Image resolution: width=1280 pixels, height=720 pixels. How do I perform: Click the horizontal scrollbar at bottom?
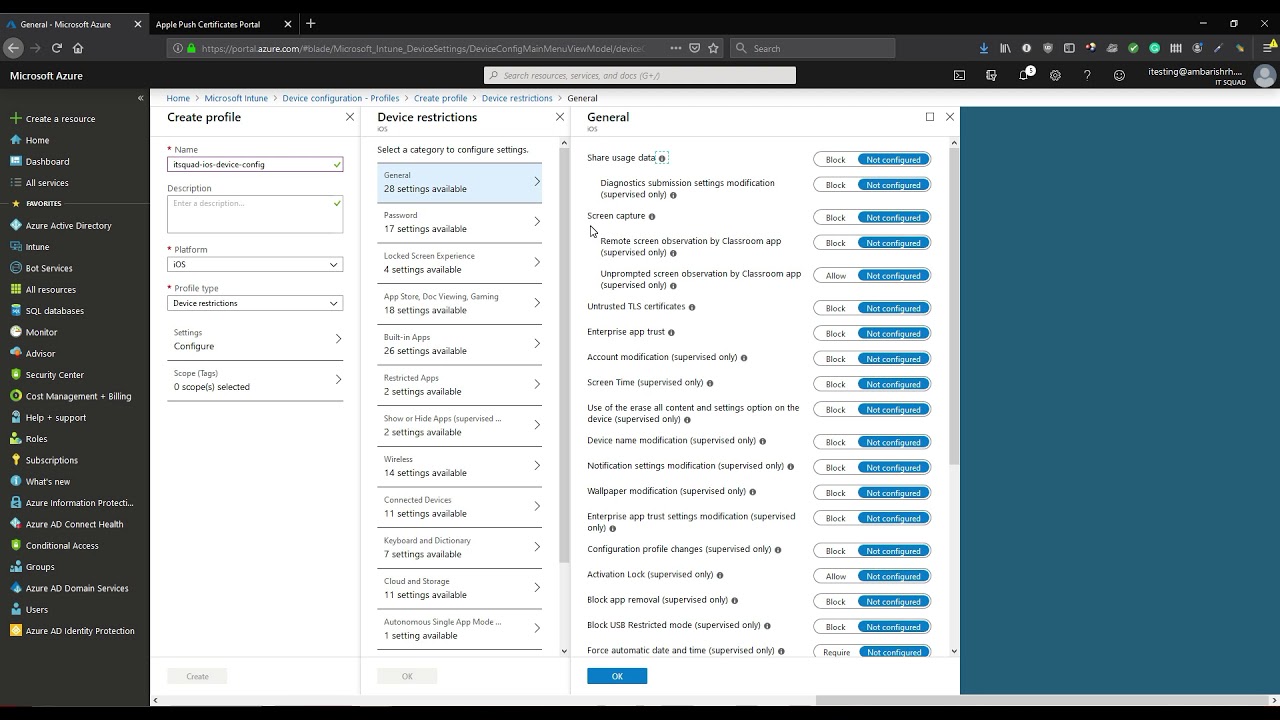point(1044,700)
